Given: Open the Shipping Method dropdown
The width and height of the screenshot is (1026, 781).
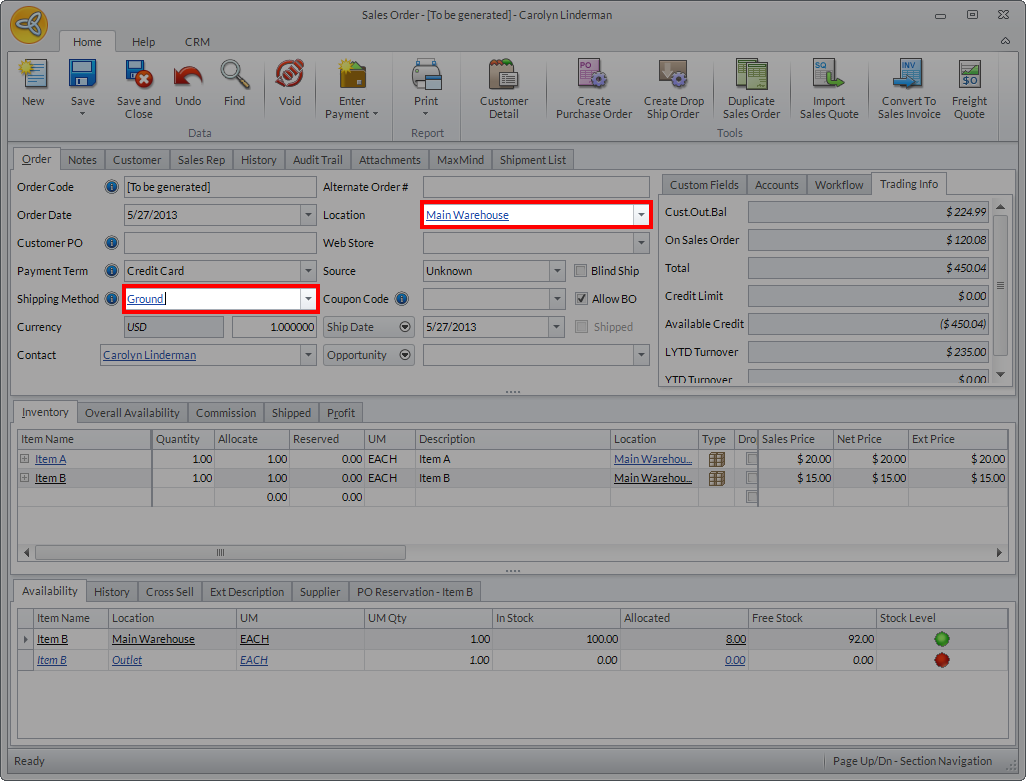Looking at the screenshot, I should [x=308, y=299].
